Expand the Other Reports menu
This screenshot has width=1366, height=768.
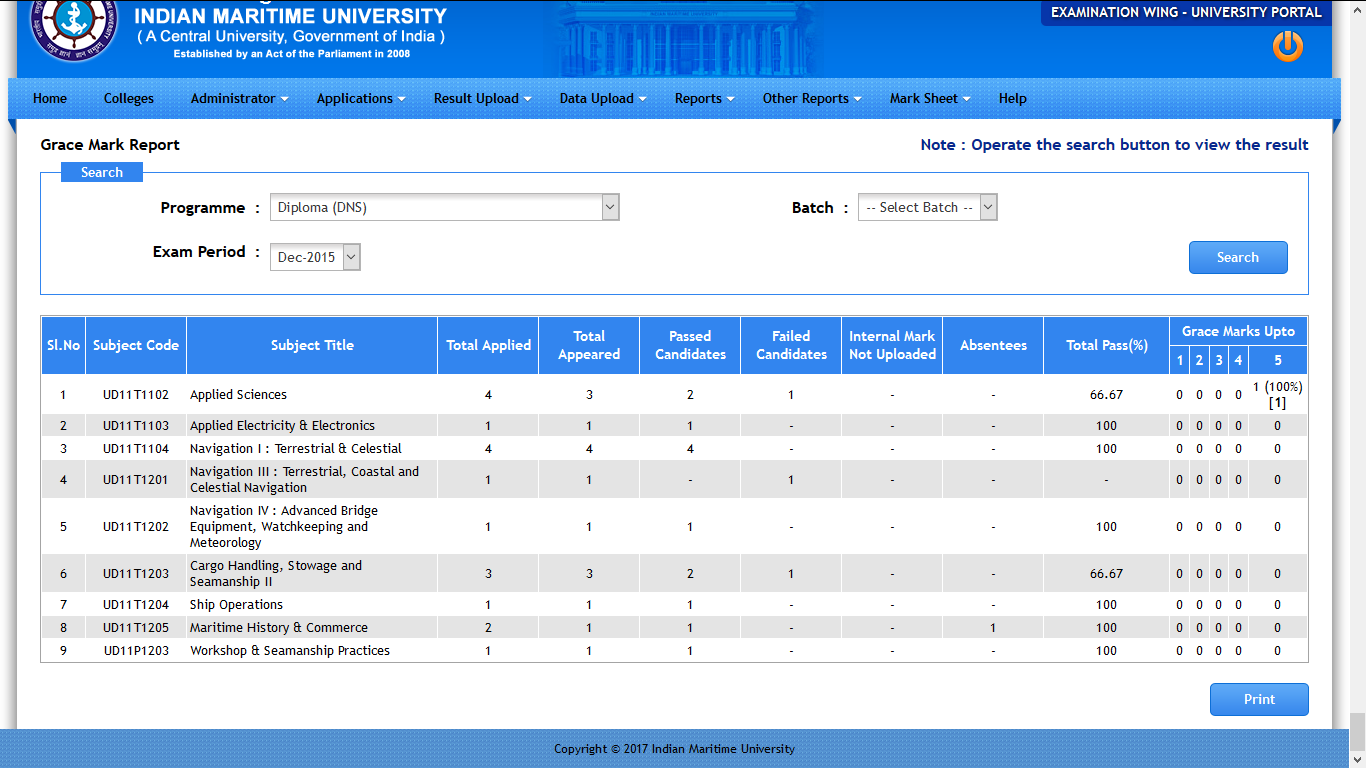(x=812, y=98)
